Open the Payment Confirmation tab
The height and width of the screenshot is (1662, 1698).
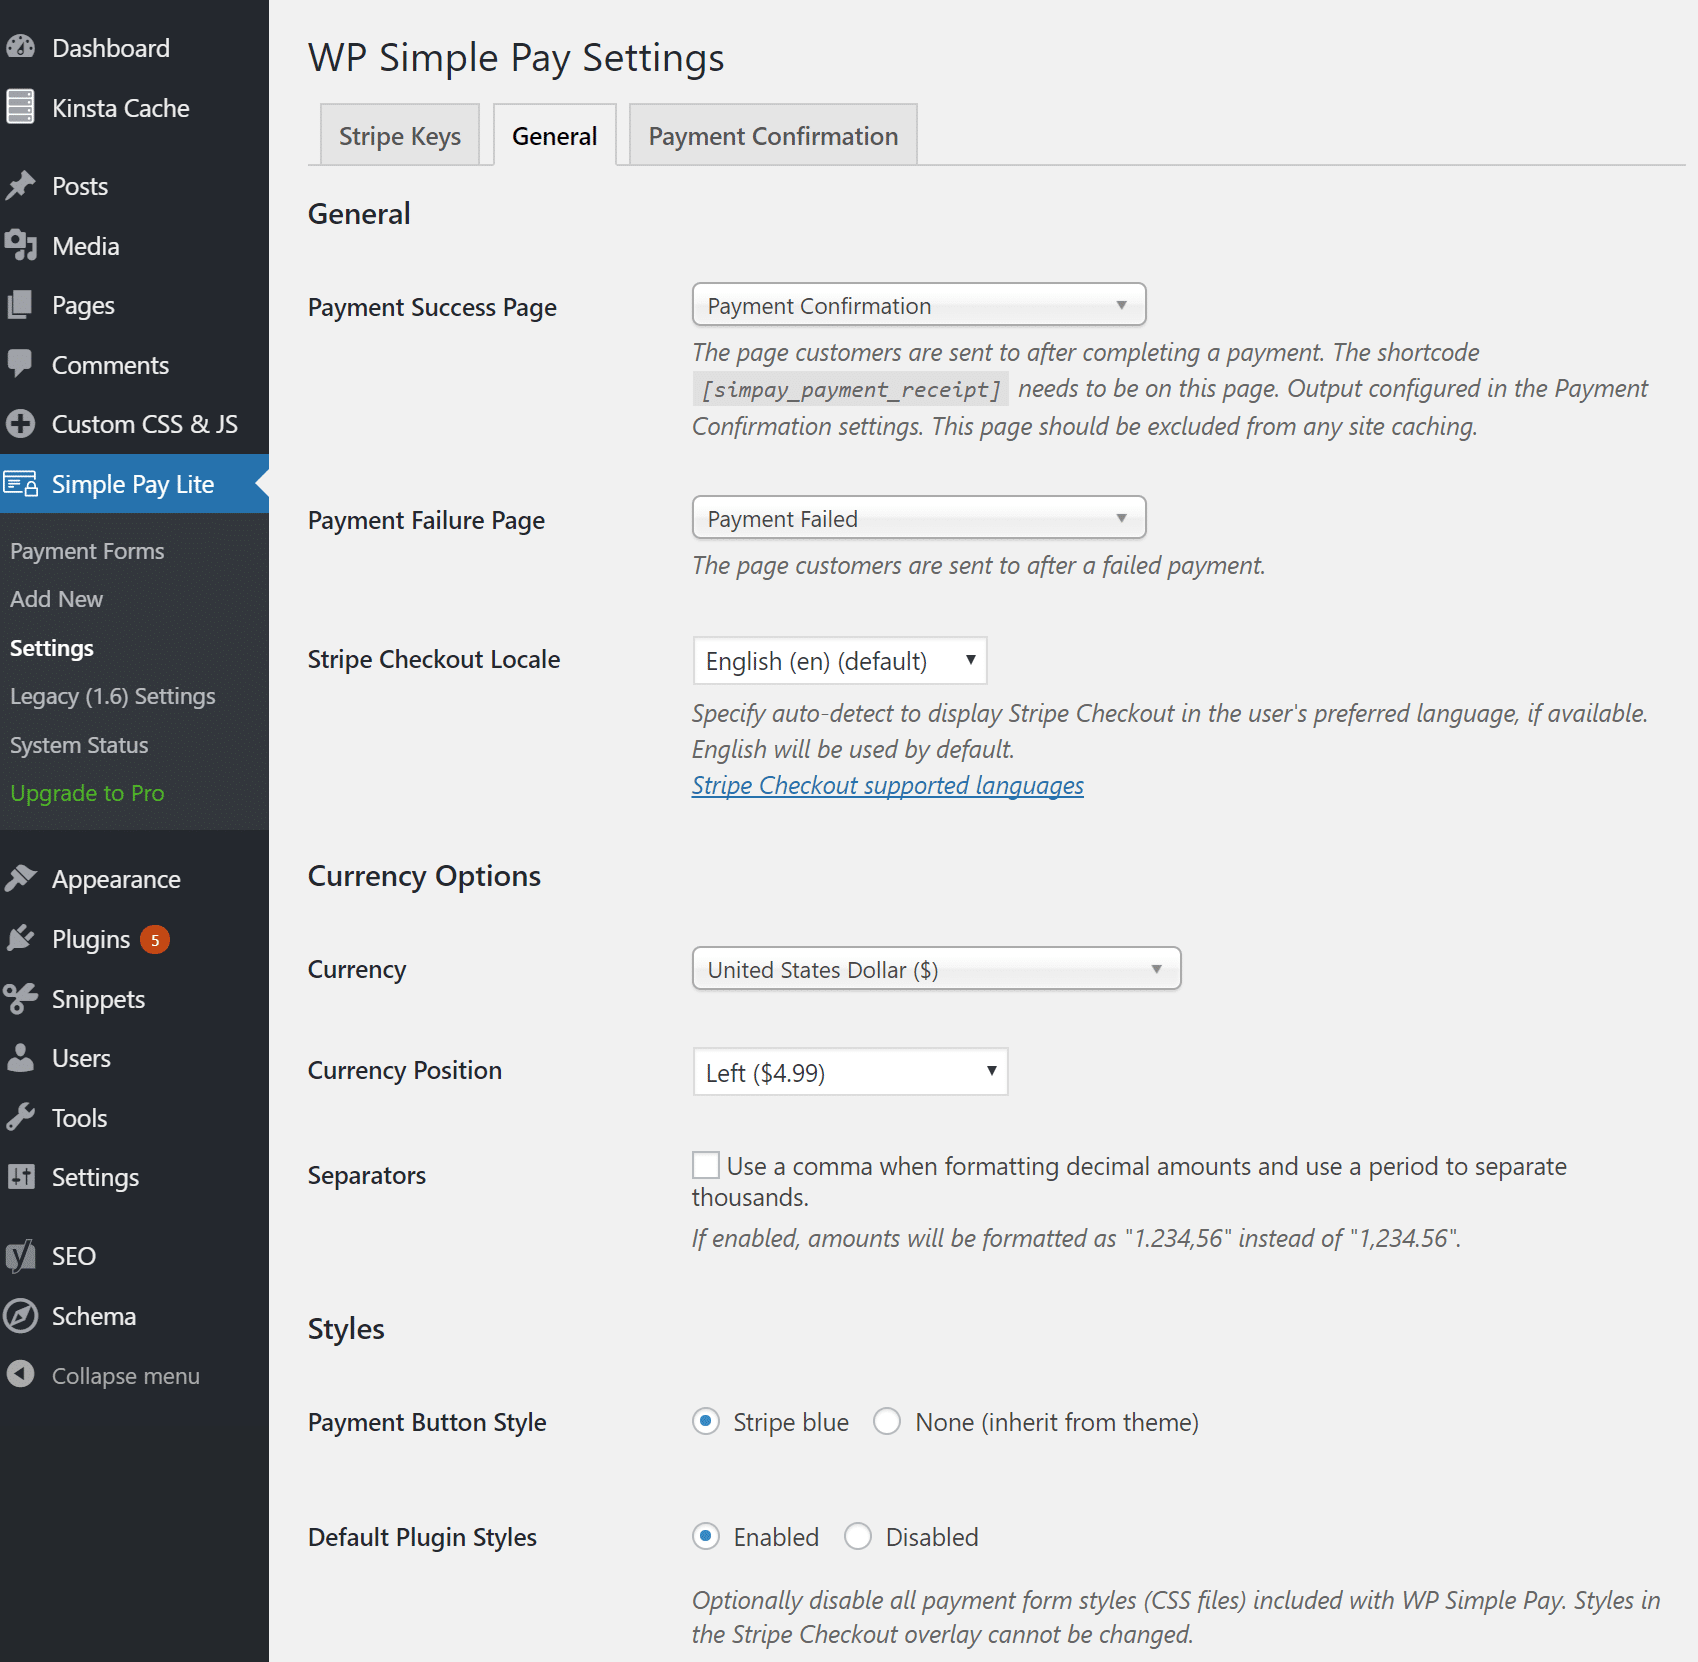pos(772,134)
